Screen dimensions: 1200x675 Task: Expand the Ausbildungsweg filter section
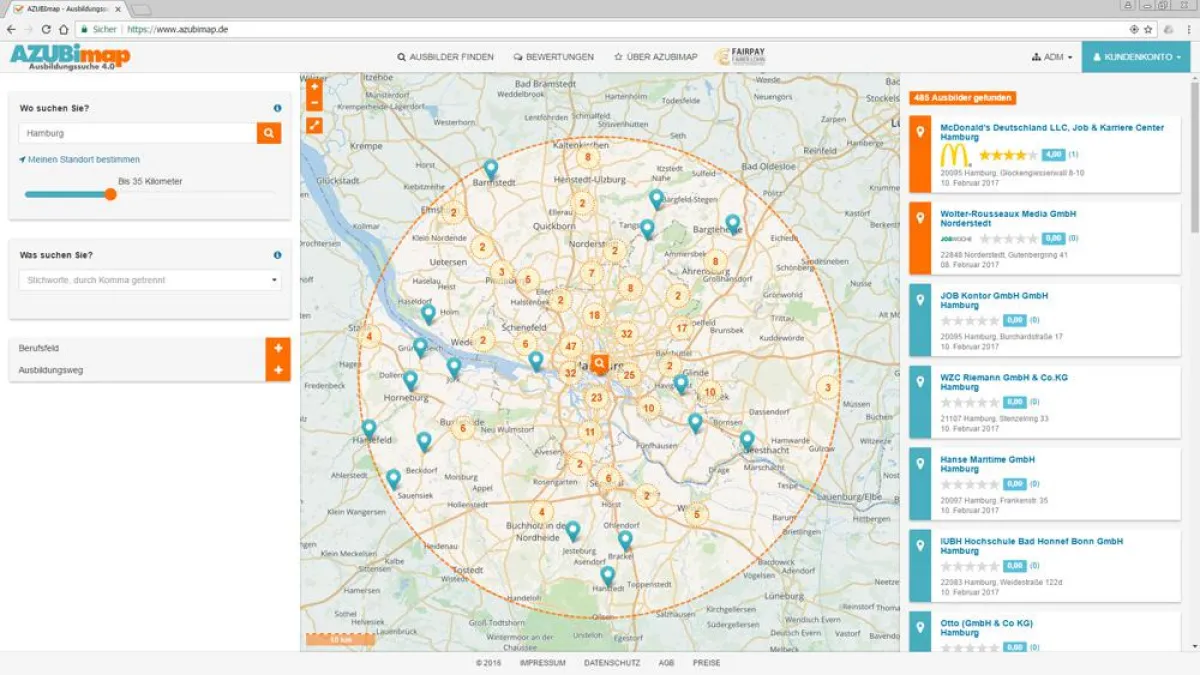point(278,368)
